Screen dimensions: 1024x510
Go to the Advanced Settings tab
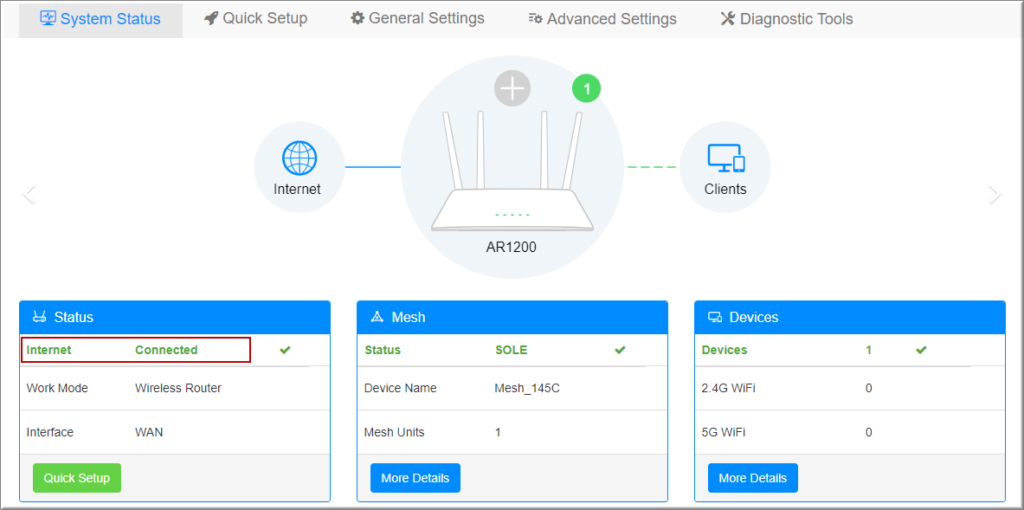coord(602,19)
